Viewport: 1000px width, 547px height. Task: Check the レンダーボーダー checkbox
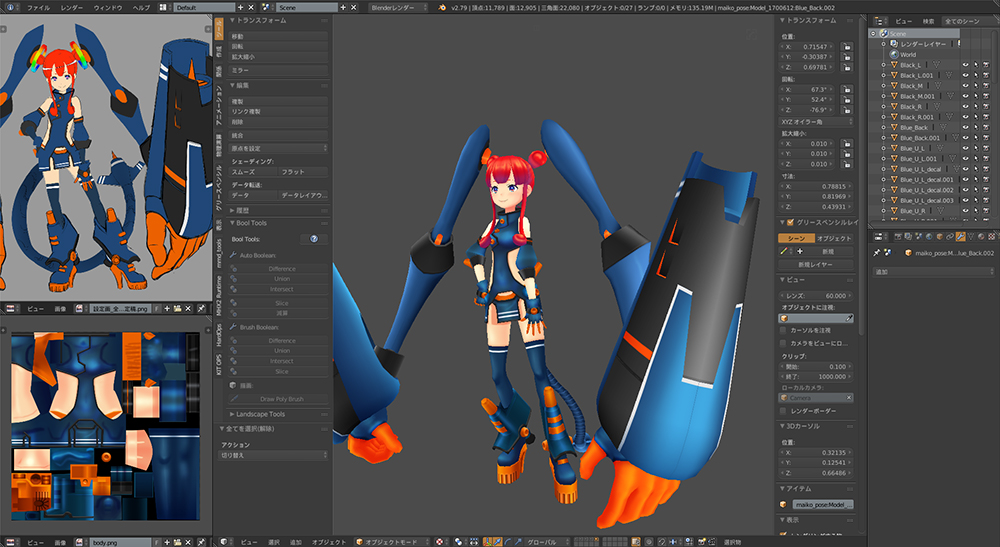(x=783, y=411)
